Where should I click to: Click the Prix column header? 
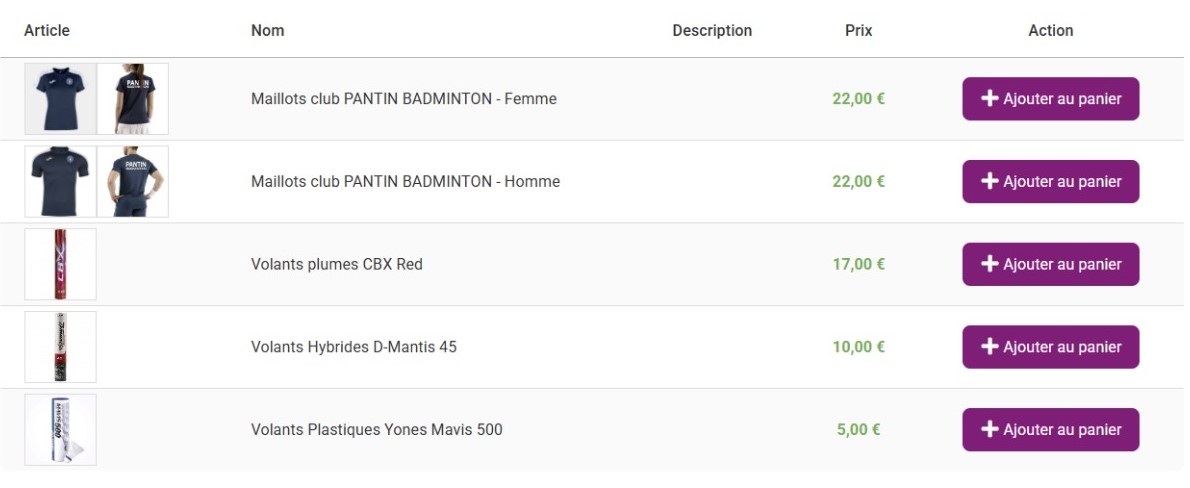tap(858, 31)
